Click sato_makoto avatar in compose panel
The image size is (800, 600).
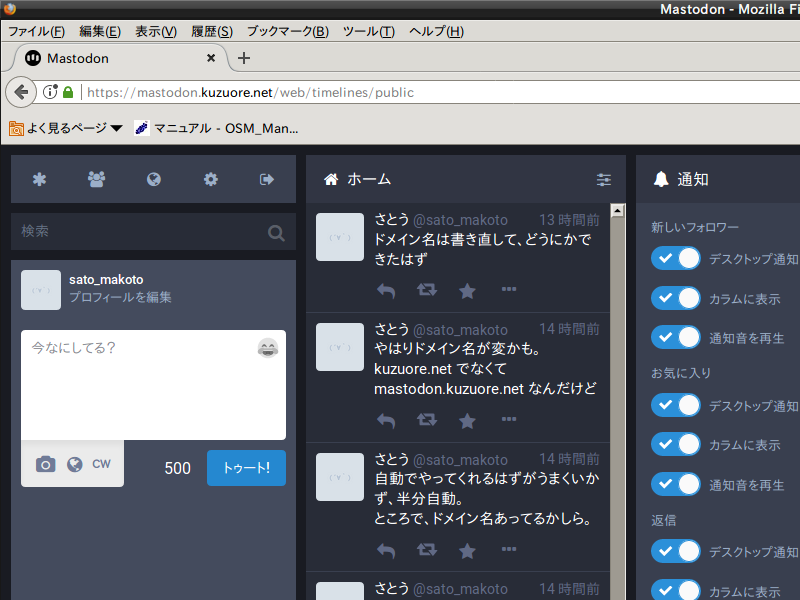click(41, 290)
